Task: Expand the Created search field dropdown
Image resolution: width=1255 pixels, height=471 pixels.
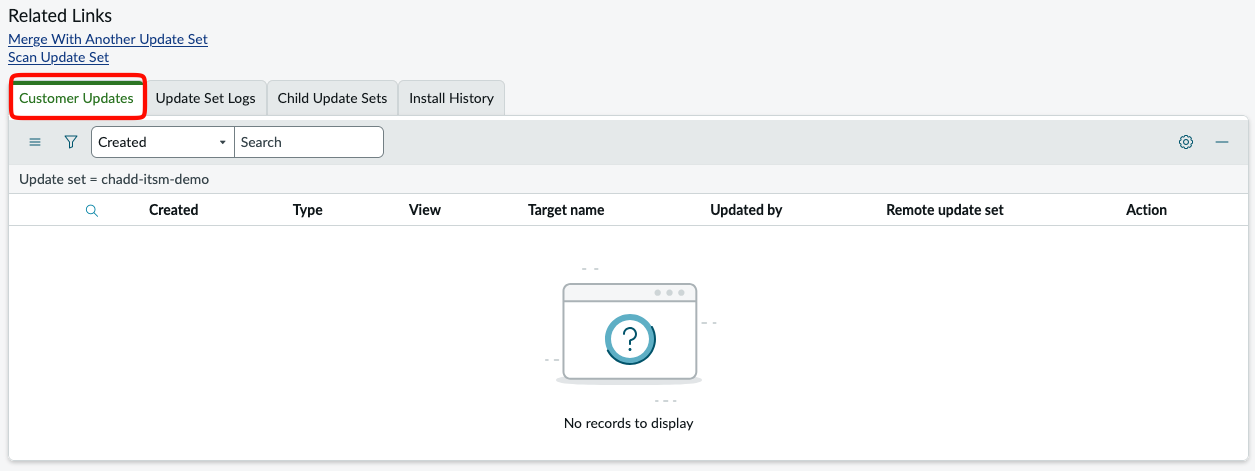Action: click(162, 142)
